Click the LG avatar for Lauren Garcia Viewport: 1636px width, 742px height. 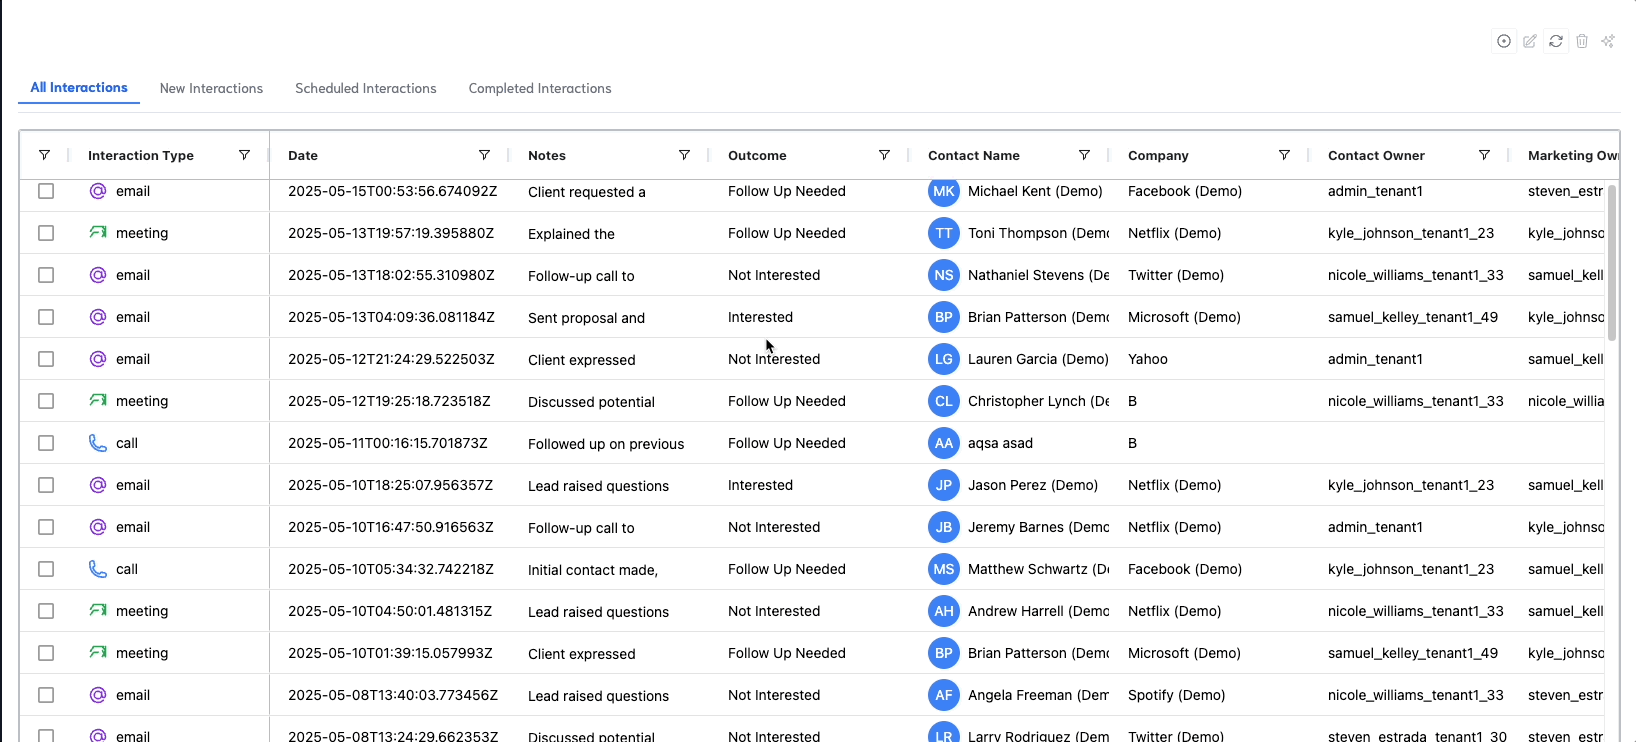pos(944,359)
